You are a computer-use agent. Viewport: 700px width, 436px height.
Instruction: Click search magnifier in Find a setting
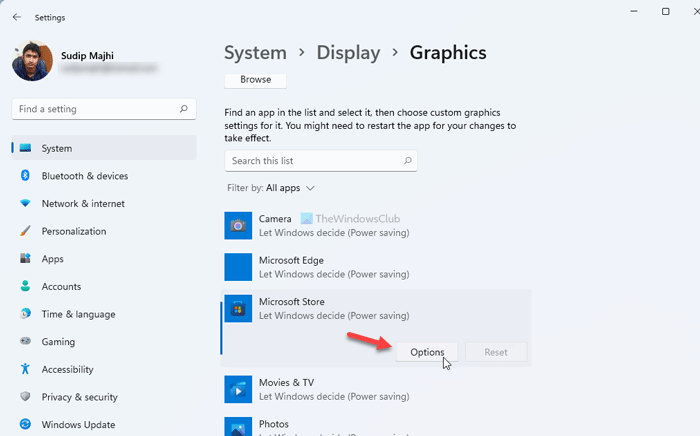[x=183, y=109]
